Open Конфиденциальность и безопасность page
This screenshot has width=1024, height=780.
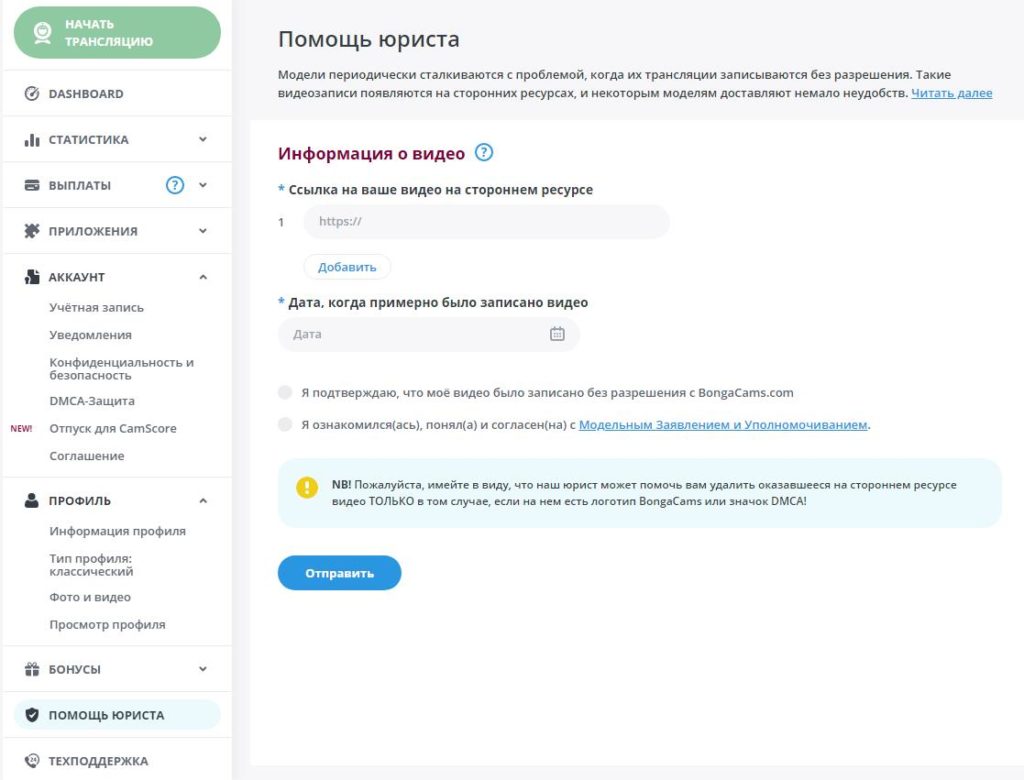click(121, 368)
